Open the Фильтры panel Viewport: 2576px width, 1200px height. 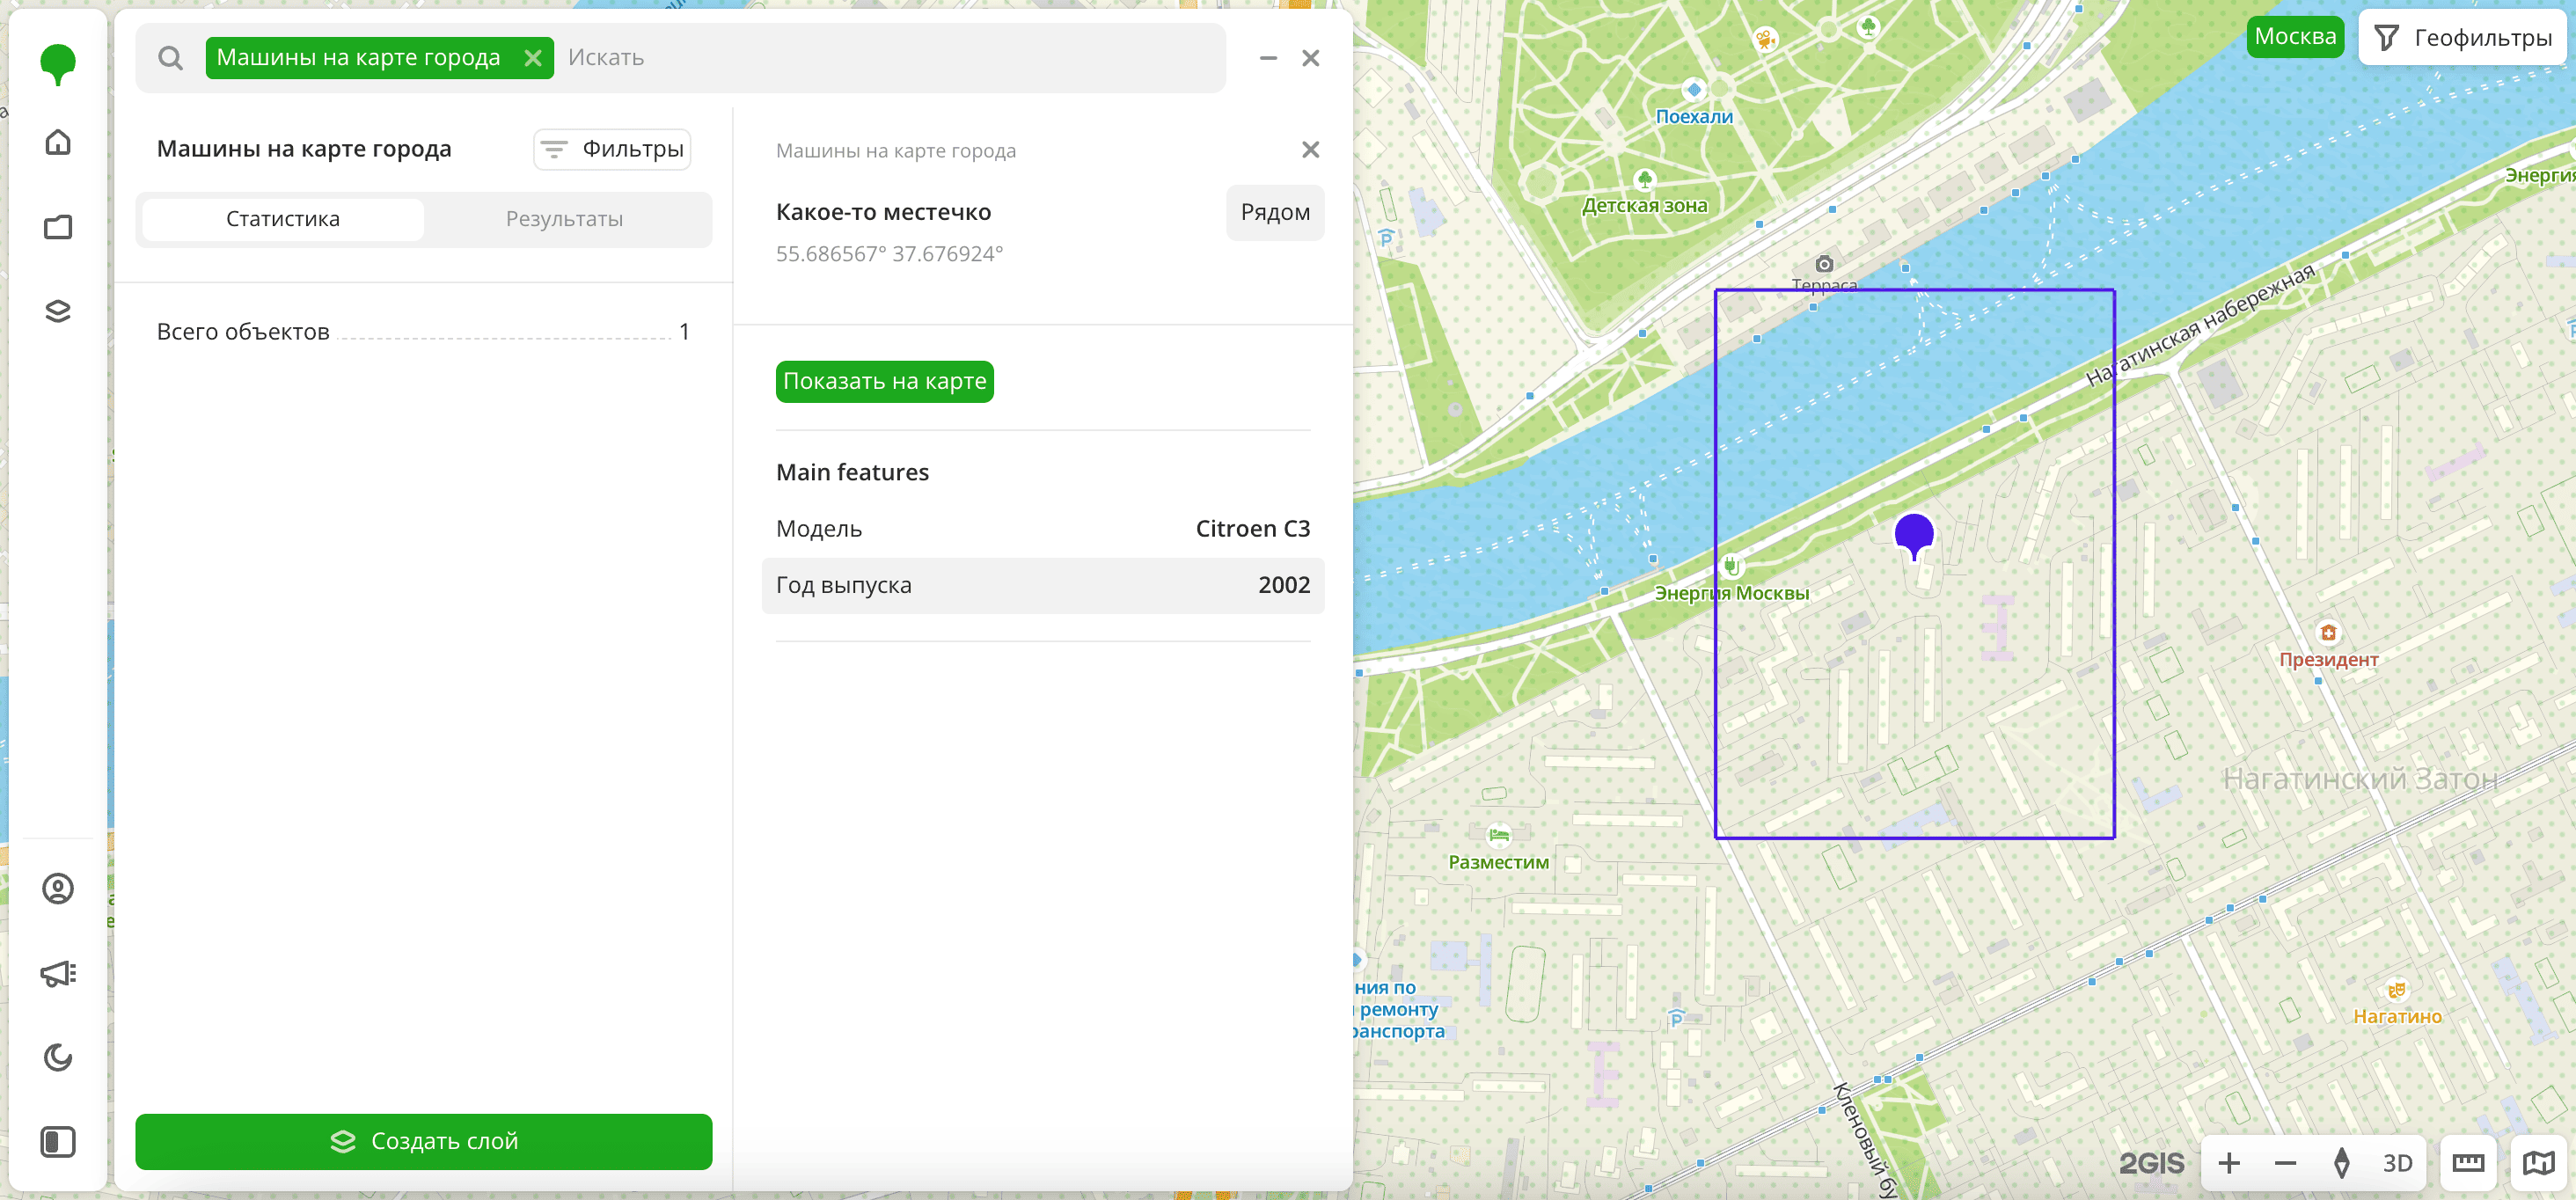(612, 149)
